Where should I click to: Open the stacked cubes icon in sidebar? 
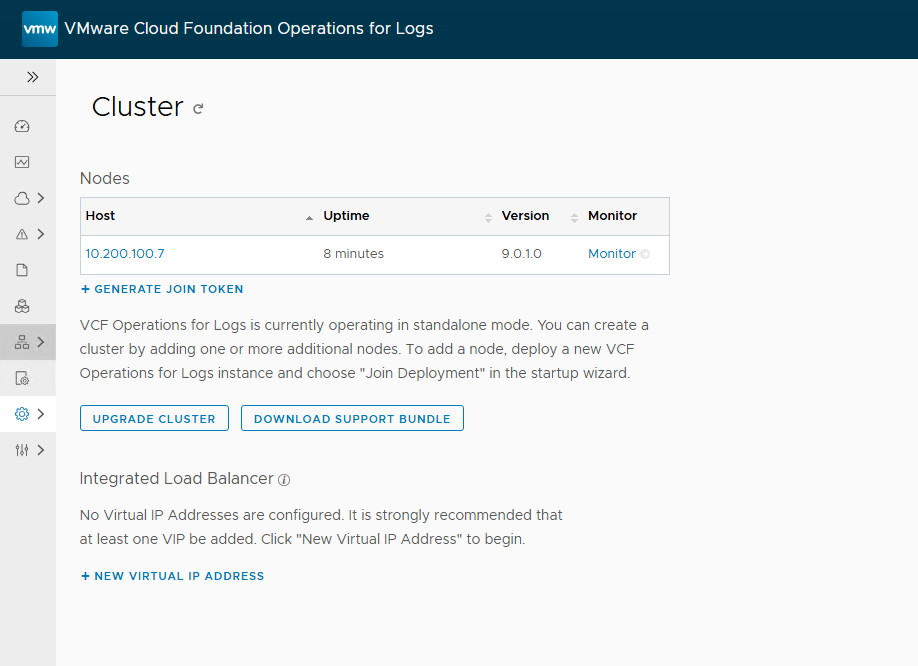tap(22, 306)
